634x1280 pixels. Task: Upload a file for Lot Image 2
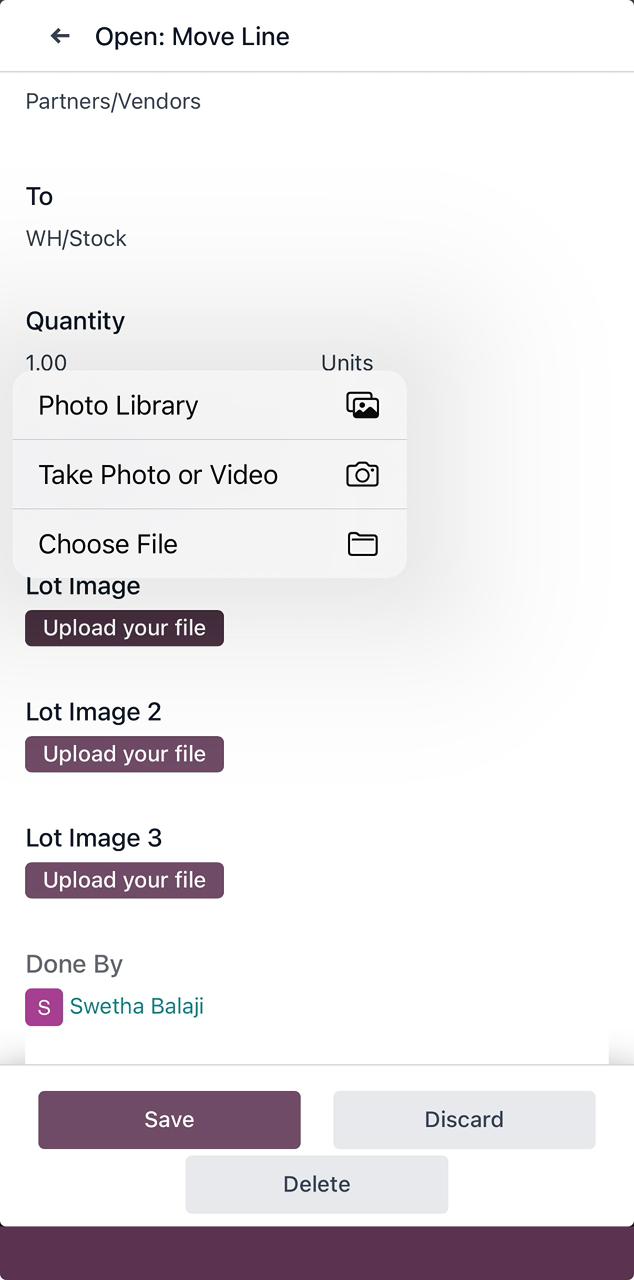[124, 754]
